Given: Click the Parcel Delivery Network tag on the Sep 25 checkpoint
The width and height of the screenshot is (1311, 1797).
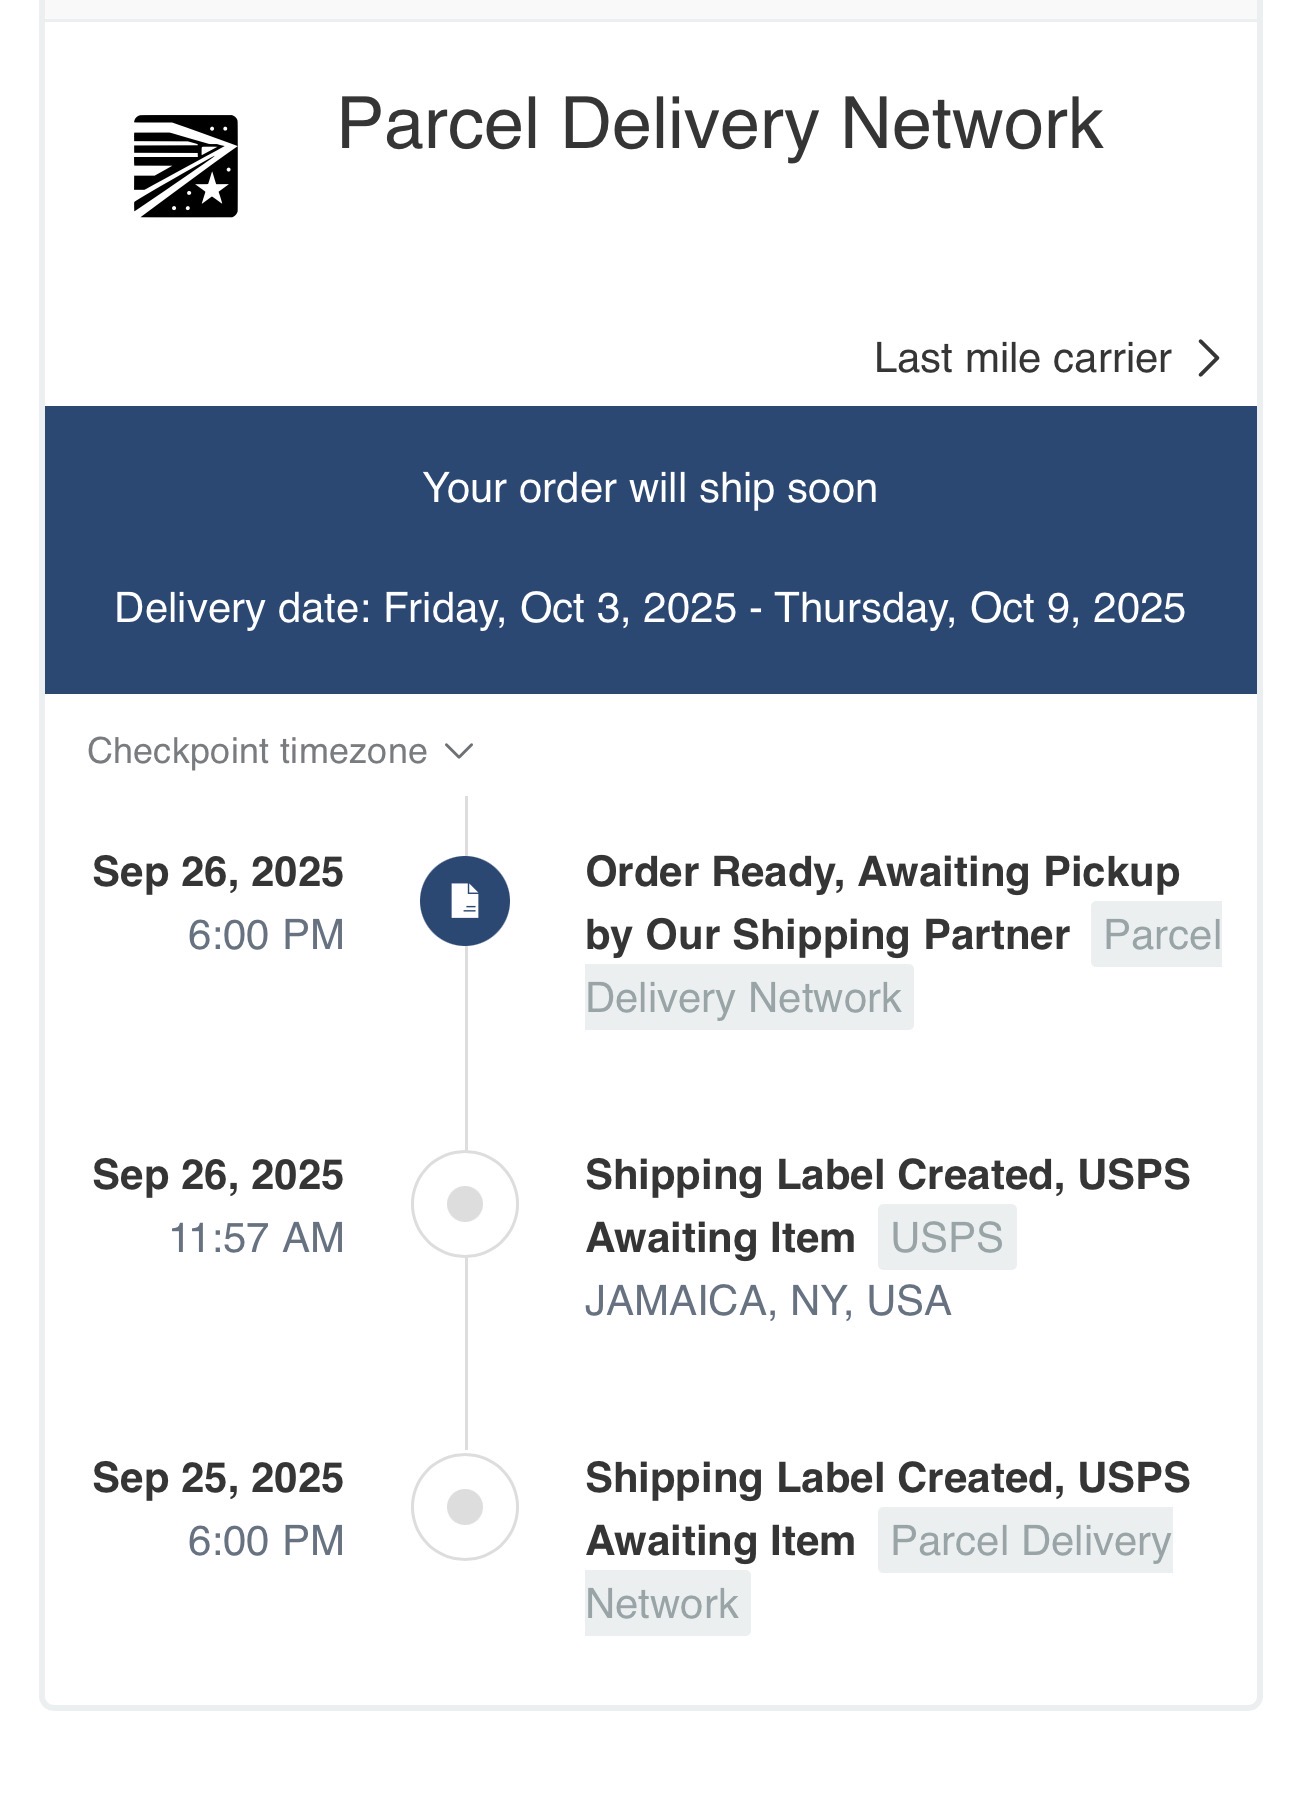Looking at the screenshot, I should (1029, 1541).
